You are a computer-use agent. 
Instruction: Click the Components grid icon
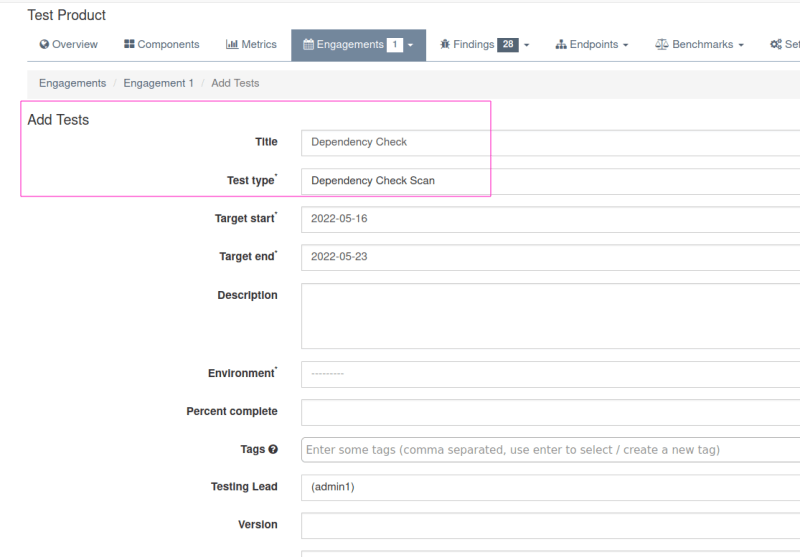[129, 44]
